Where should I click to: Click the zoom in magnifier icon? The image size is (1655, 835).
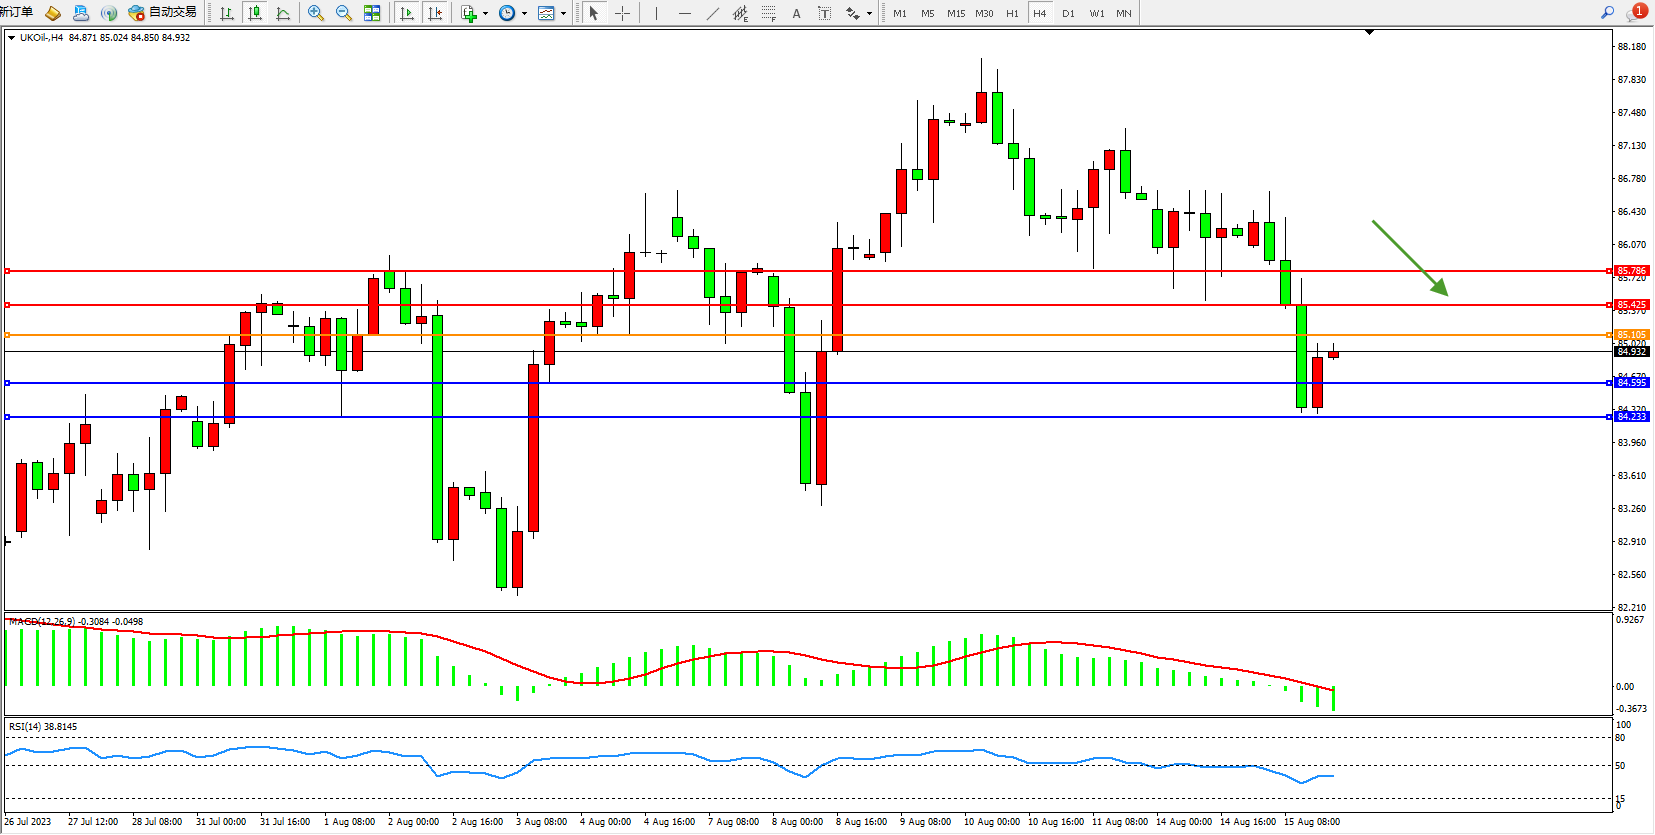(x=316, y=13)
